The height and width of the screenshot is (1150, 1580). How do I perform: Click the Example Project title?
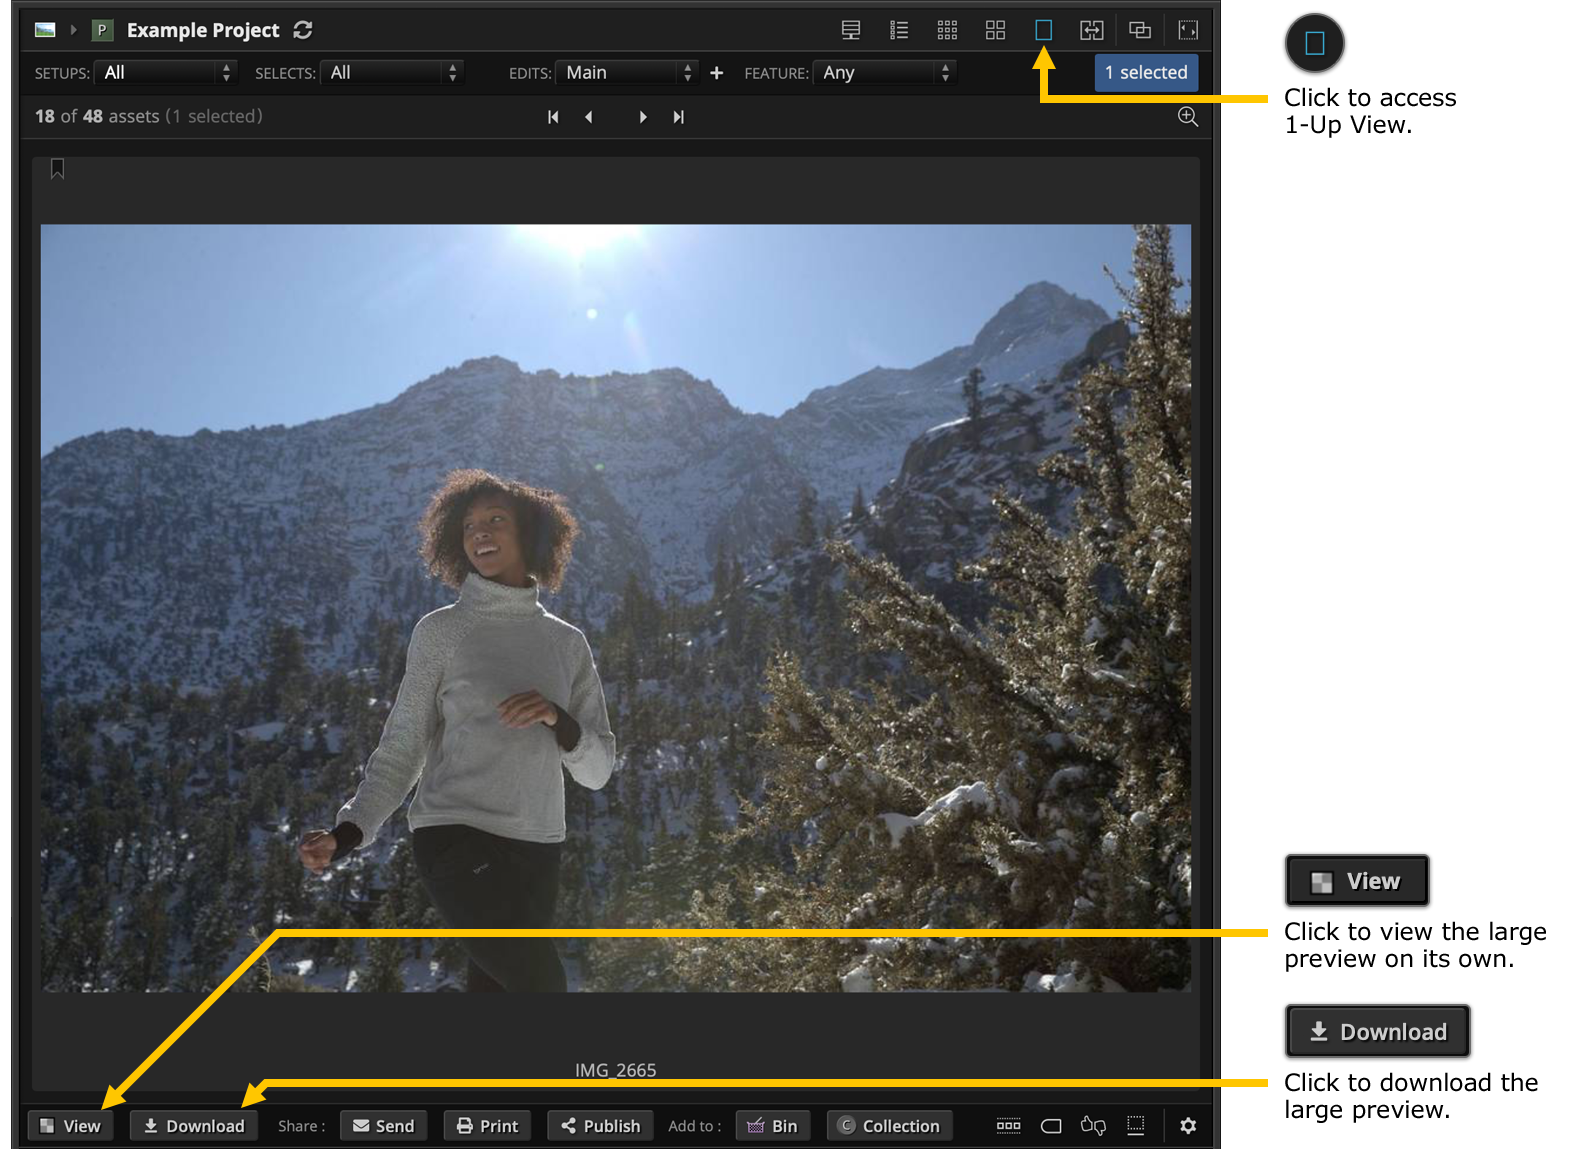tap(203, 30)
